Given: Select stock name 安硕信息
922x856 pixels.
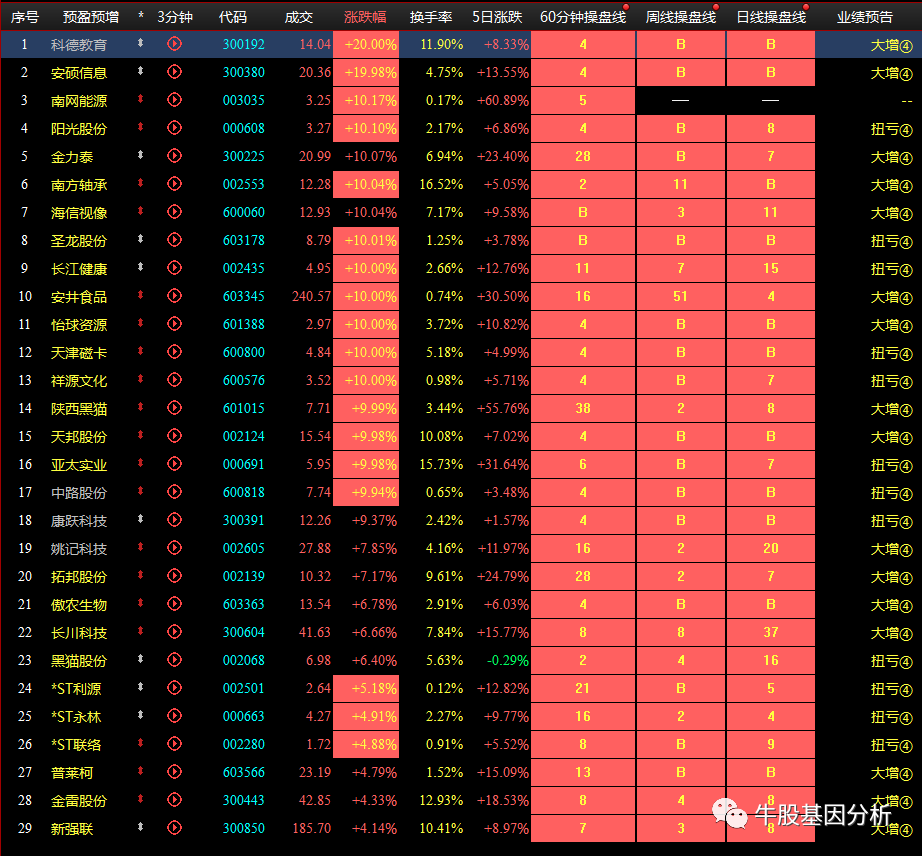Looking at the screenshot, I should point(79,73).
